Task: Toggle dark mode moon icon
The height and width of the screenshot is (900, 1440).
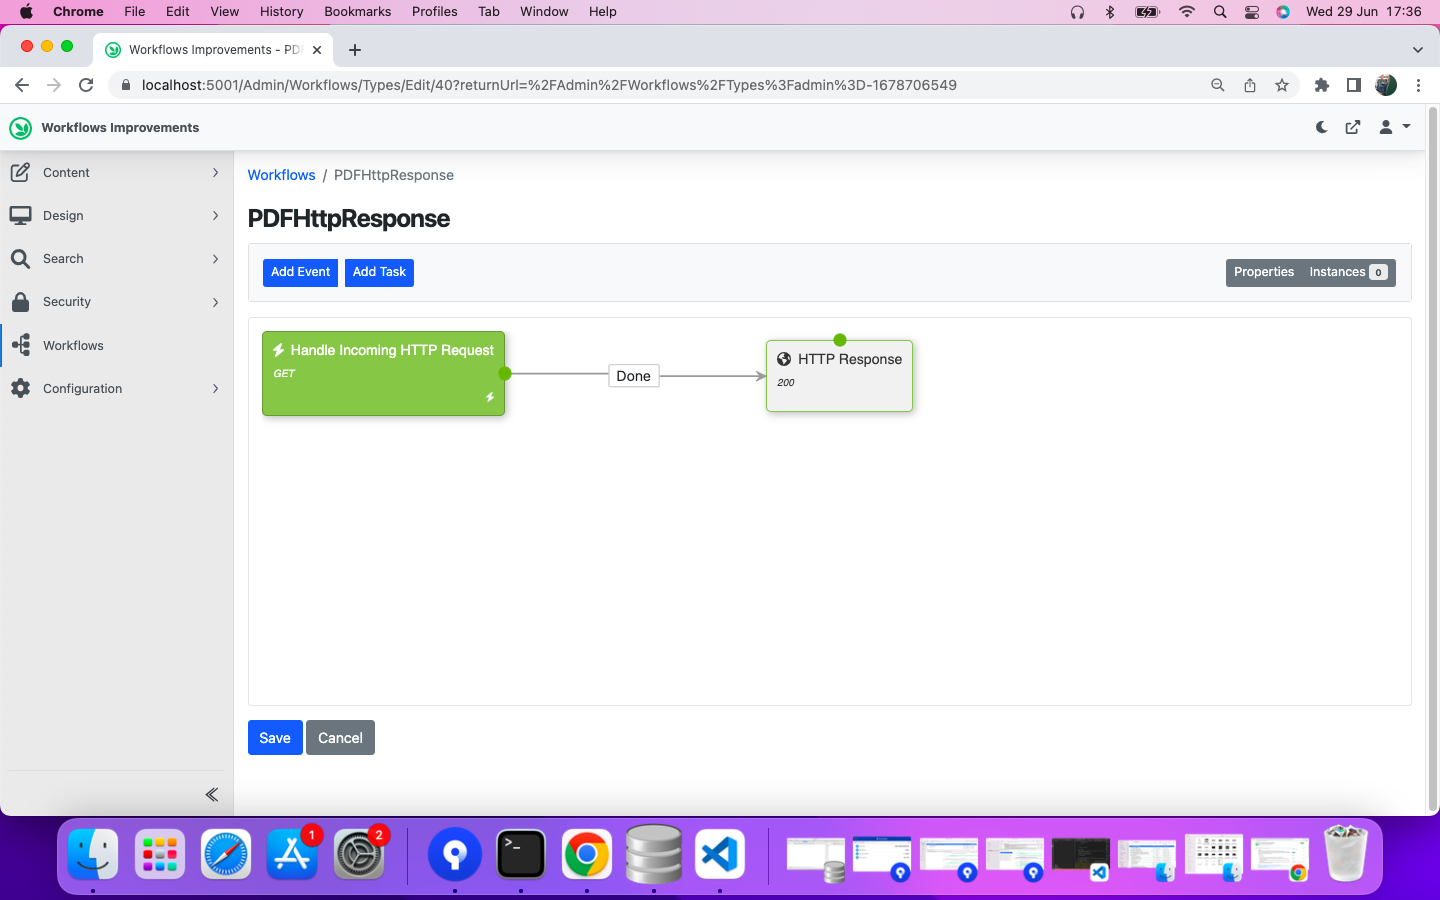Action: coord(1322,127)
